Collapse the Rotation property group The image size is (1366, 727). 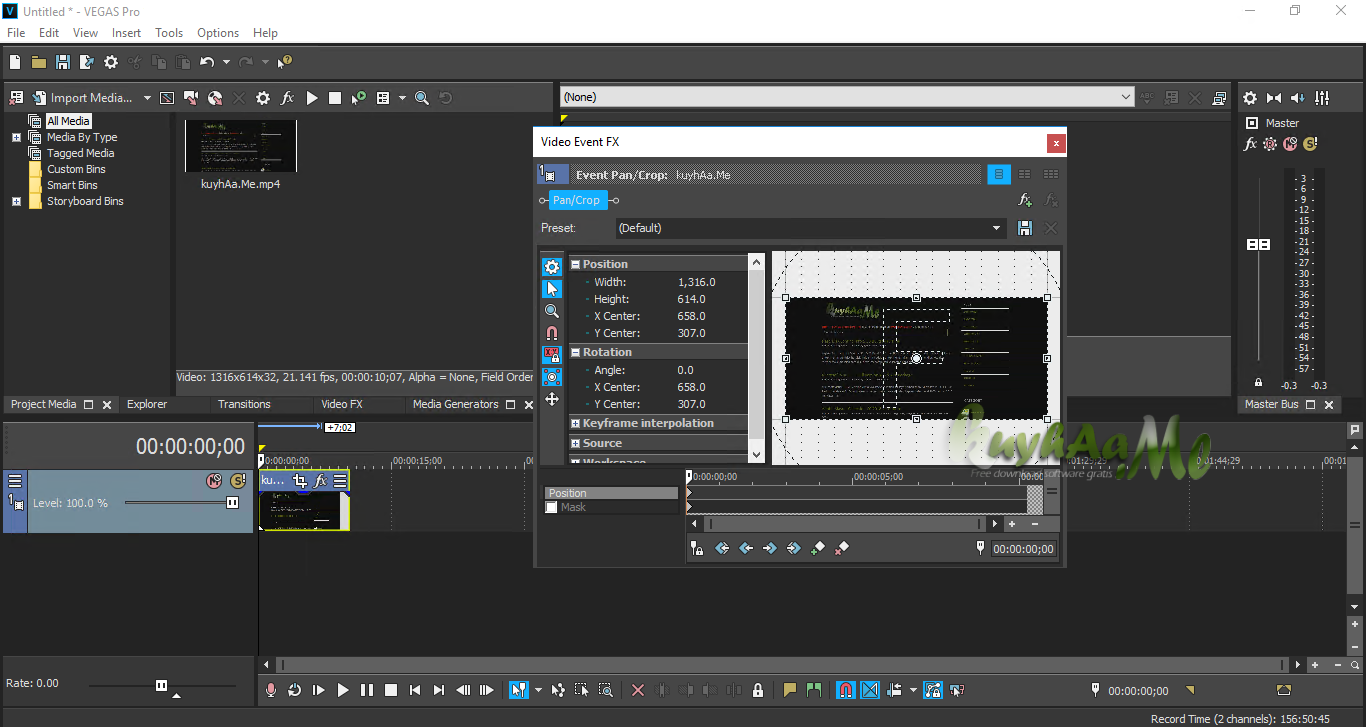[x=576, y=352]
